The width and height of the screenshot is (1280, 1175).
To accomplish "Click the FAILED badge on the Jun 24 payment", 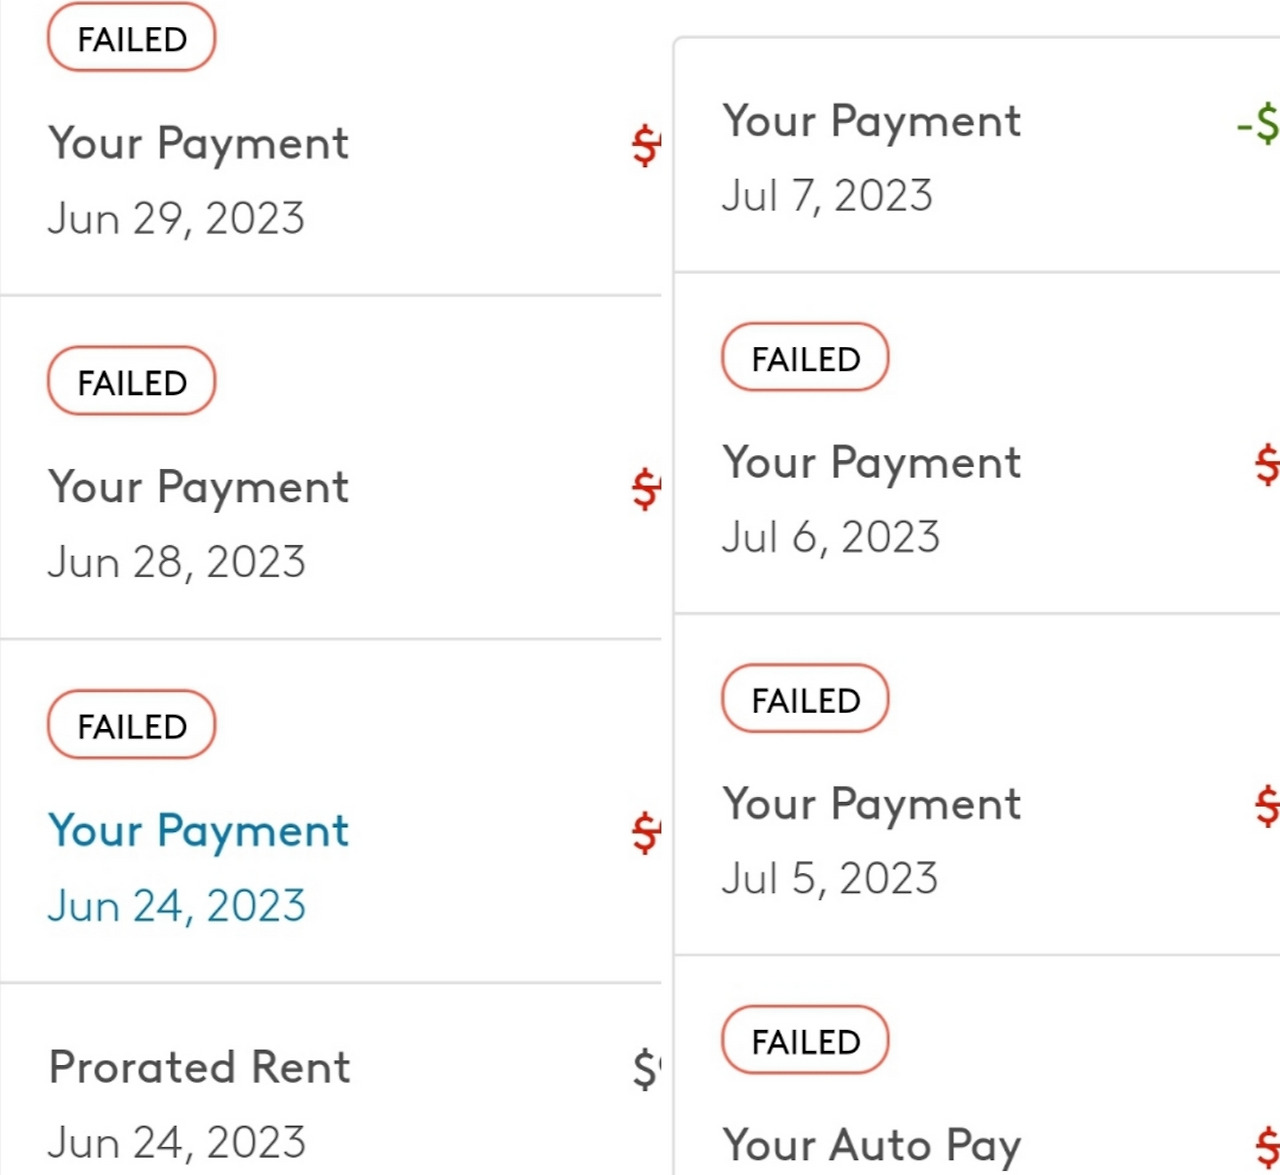I will (131, 725).
